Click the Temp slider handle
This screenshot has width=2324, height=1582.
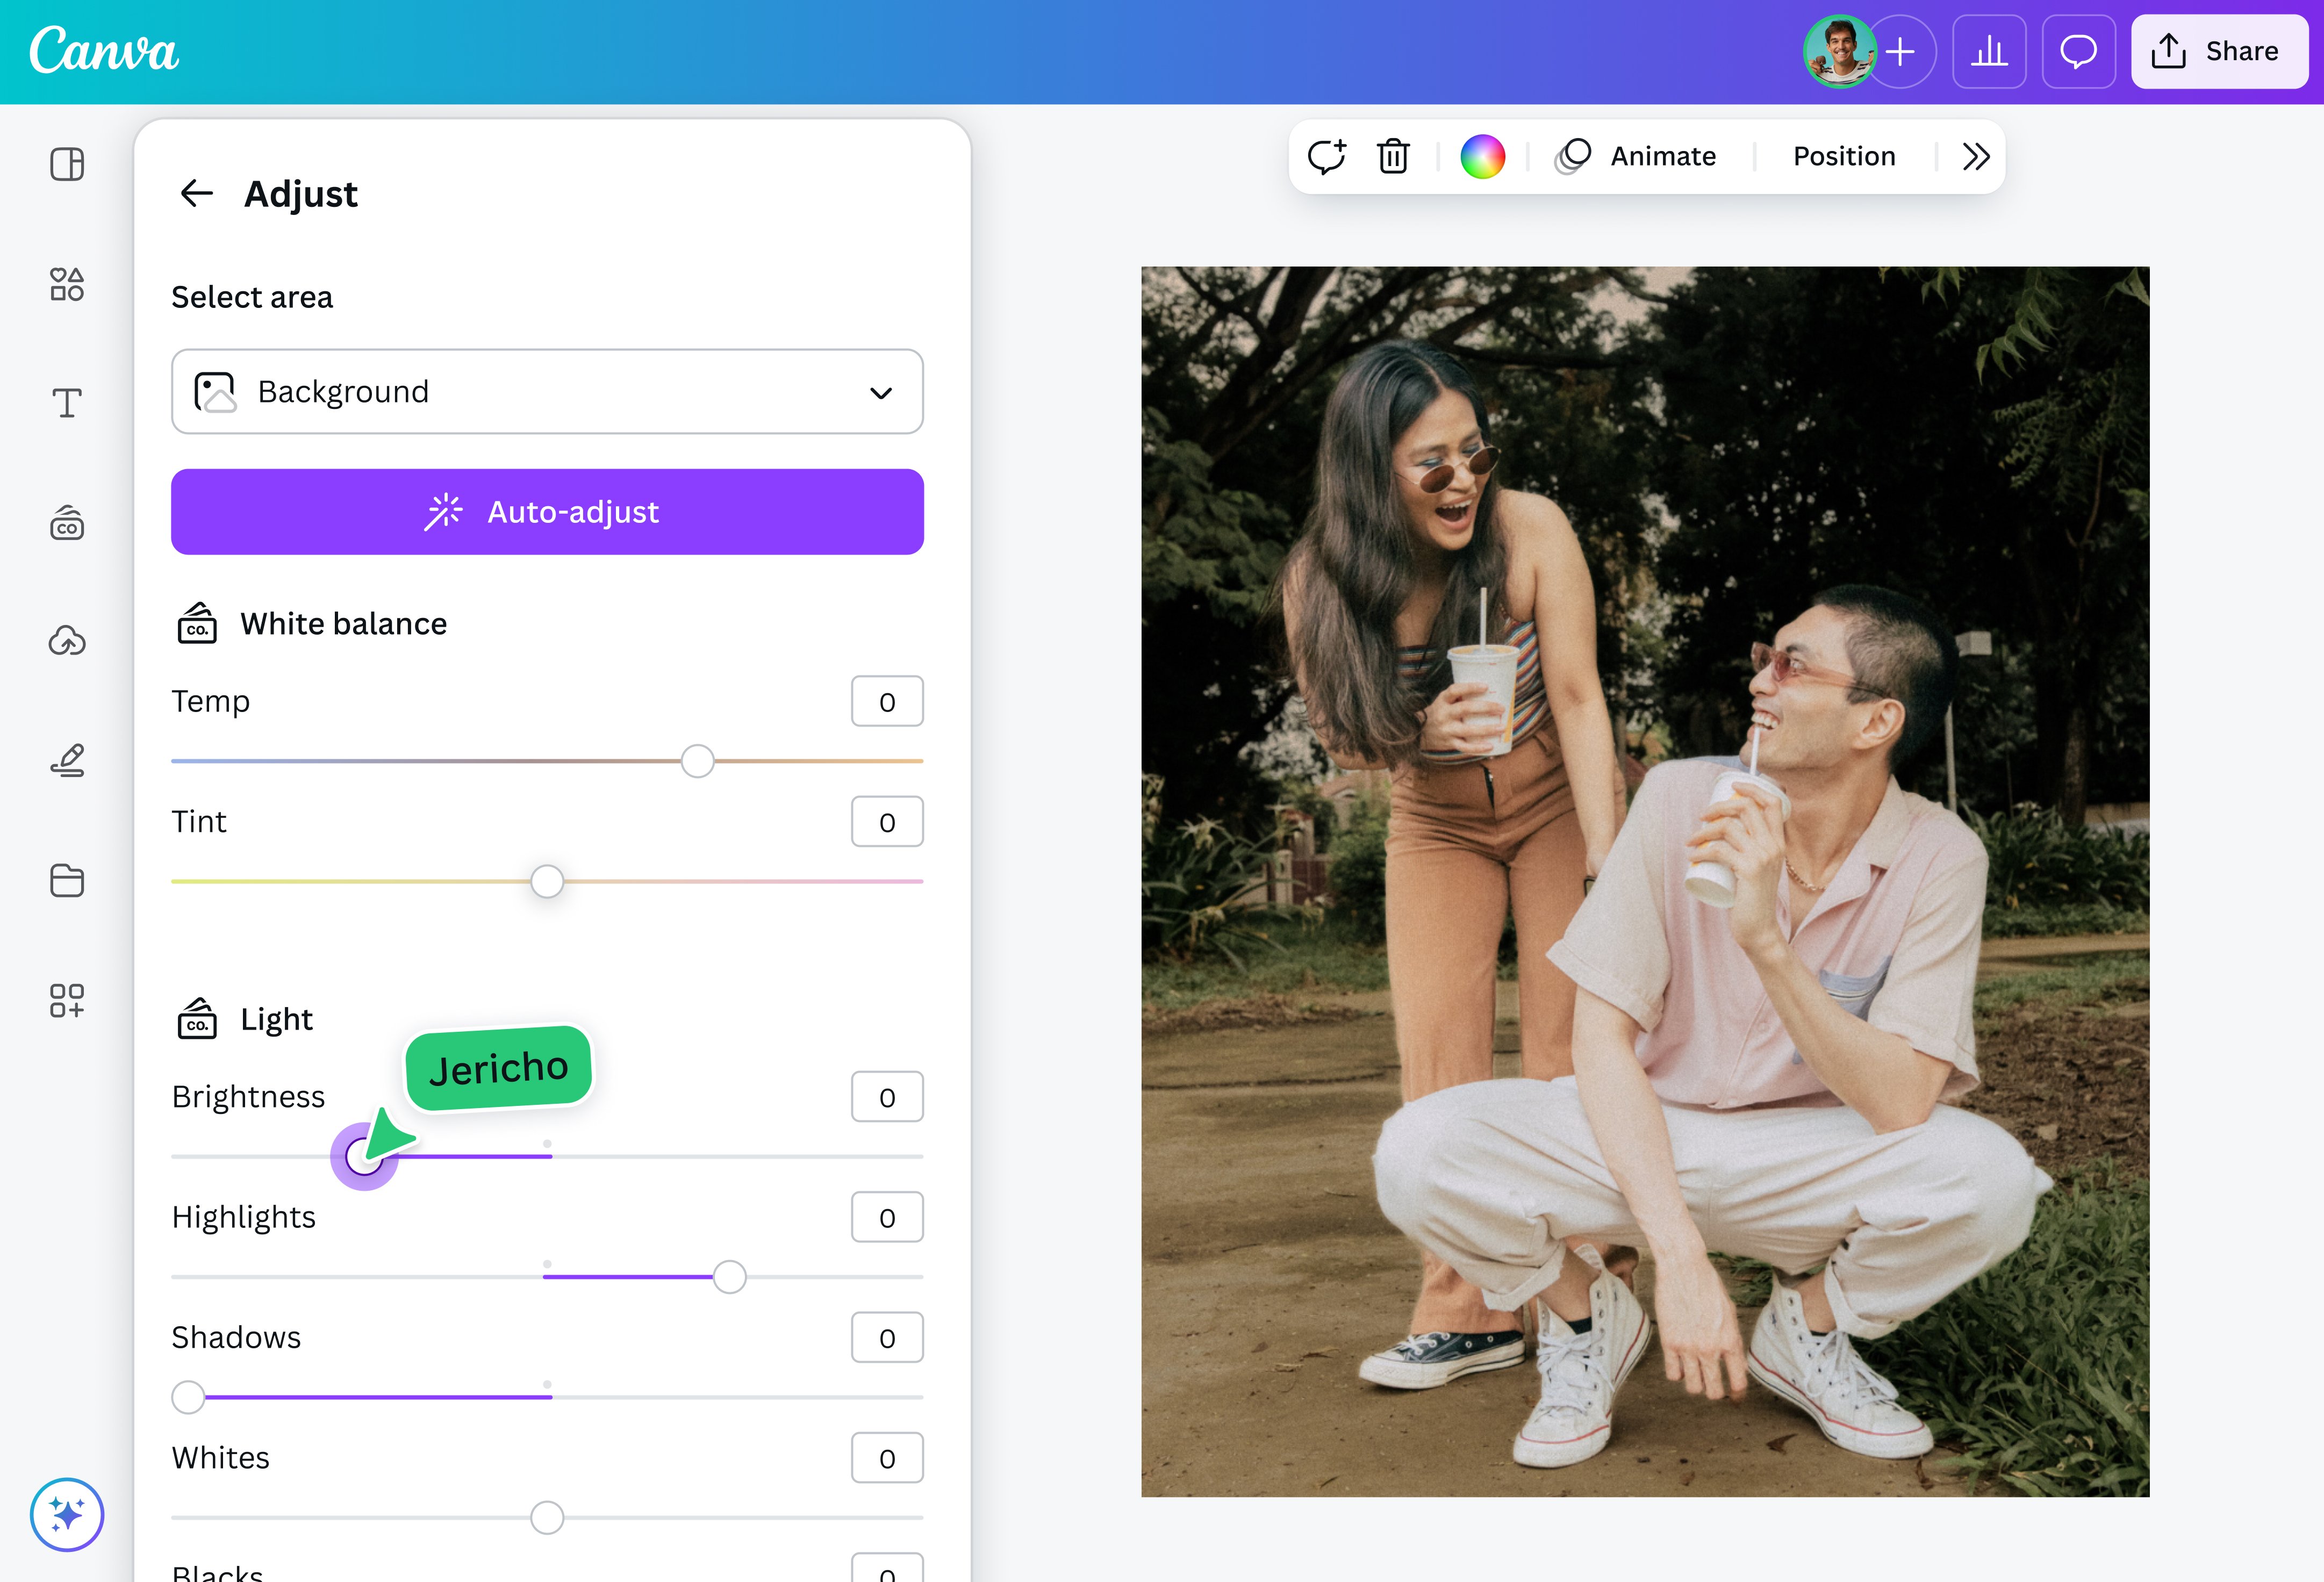coord(697,761)
